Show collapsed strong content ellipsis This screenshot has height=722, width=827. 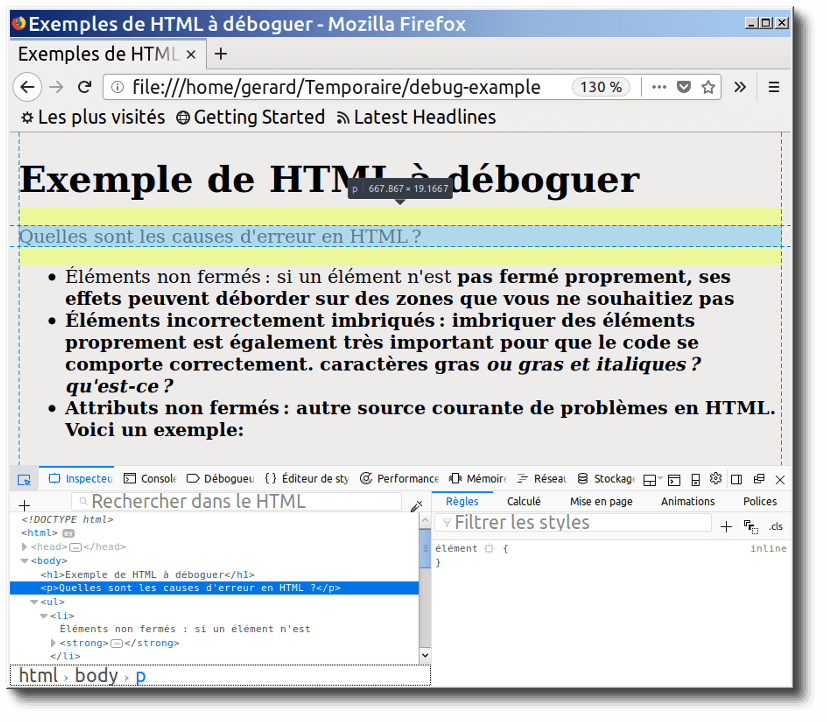click(x=117, y=643)
